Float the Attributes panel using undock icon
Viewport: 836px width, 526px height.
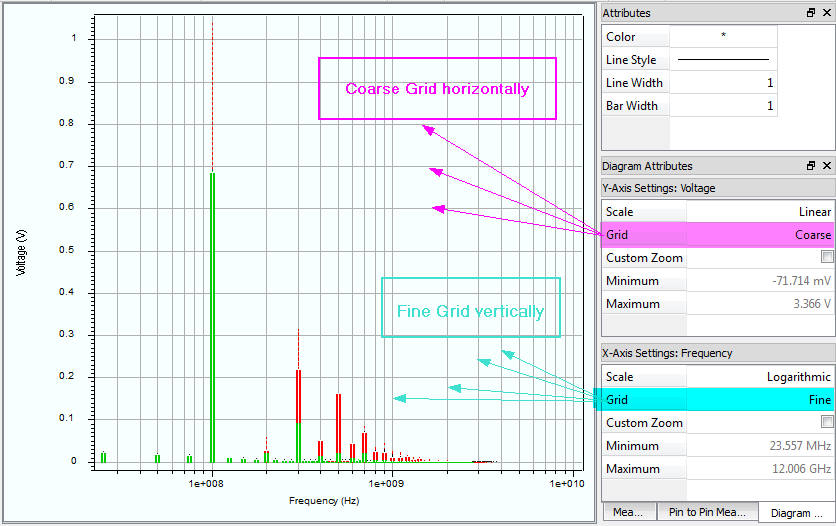coord(811,13)
